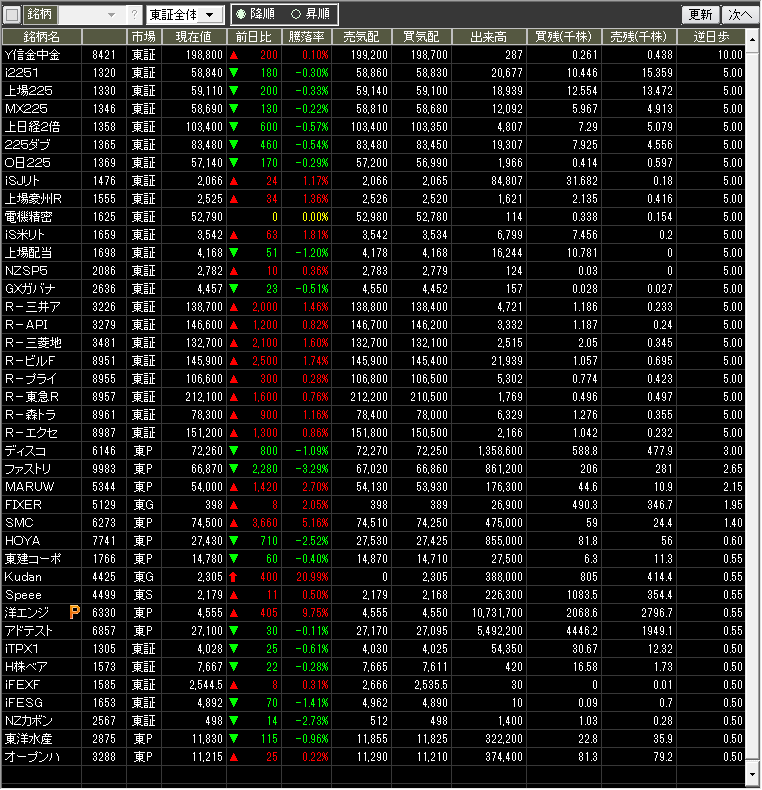Click the red up arrow in Y信金中金 row
Viewport: 762px width, 790px height.
click(234, 55)
